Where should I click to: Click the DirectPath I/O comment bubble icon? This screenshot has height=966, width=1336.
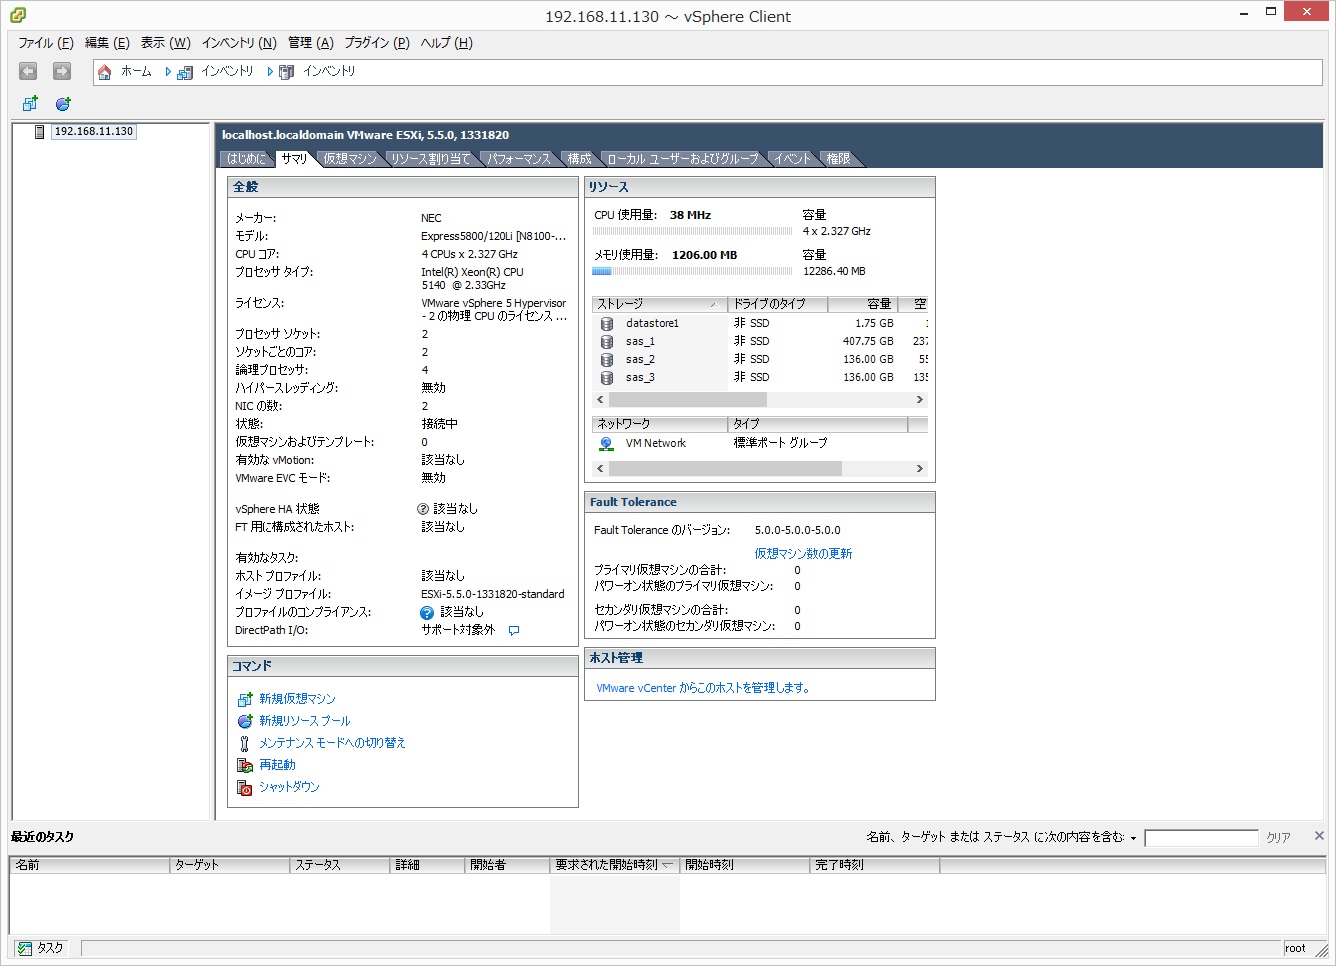click(514, 631)
